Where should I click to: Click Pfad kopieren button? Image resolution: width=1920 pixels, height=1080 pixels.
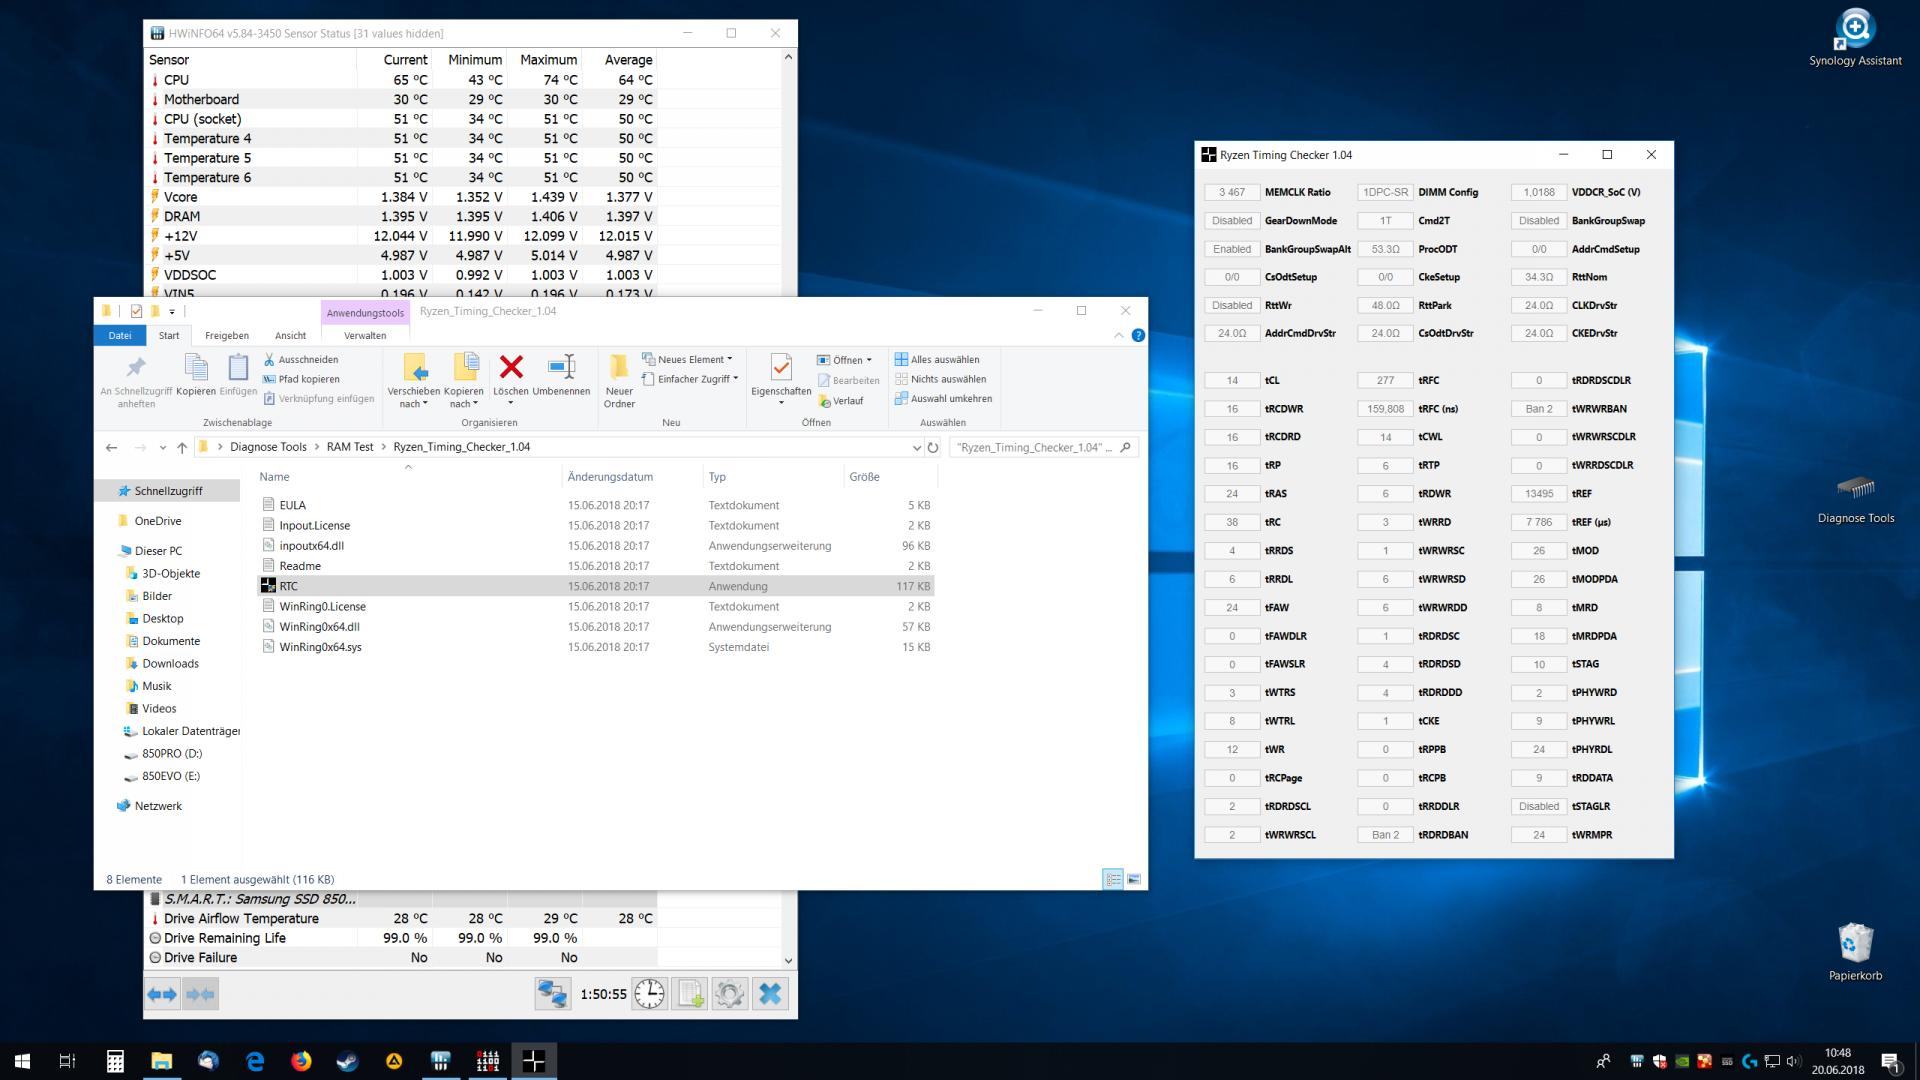(301, 380)
